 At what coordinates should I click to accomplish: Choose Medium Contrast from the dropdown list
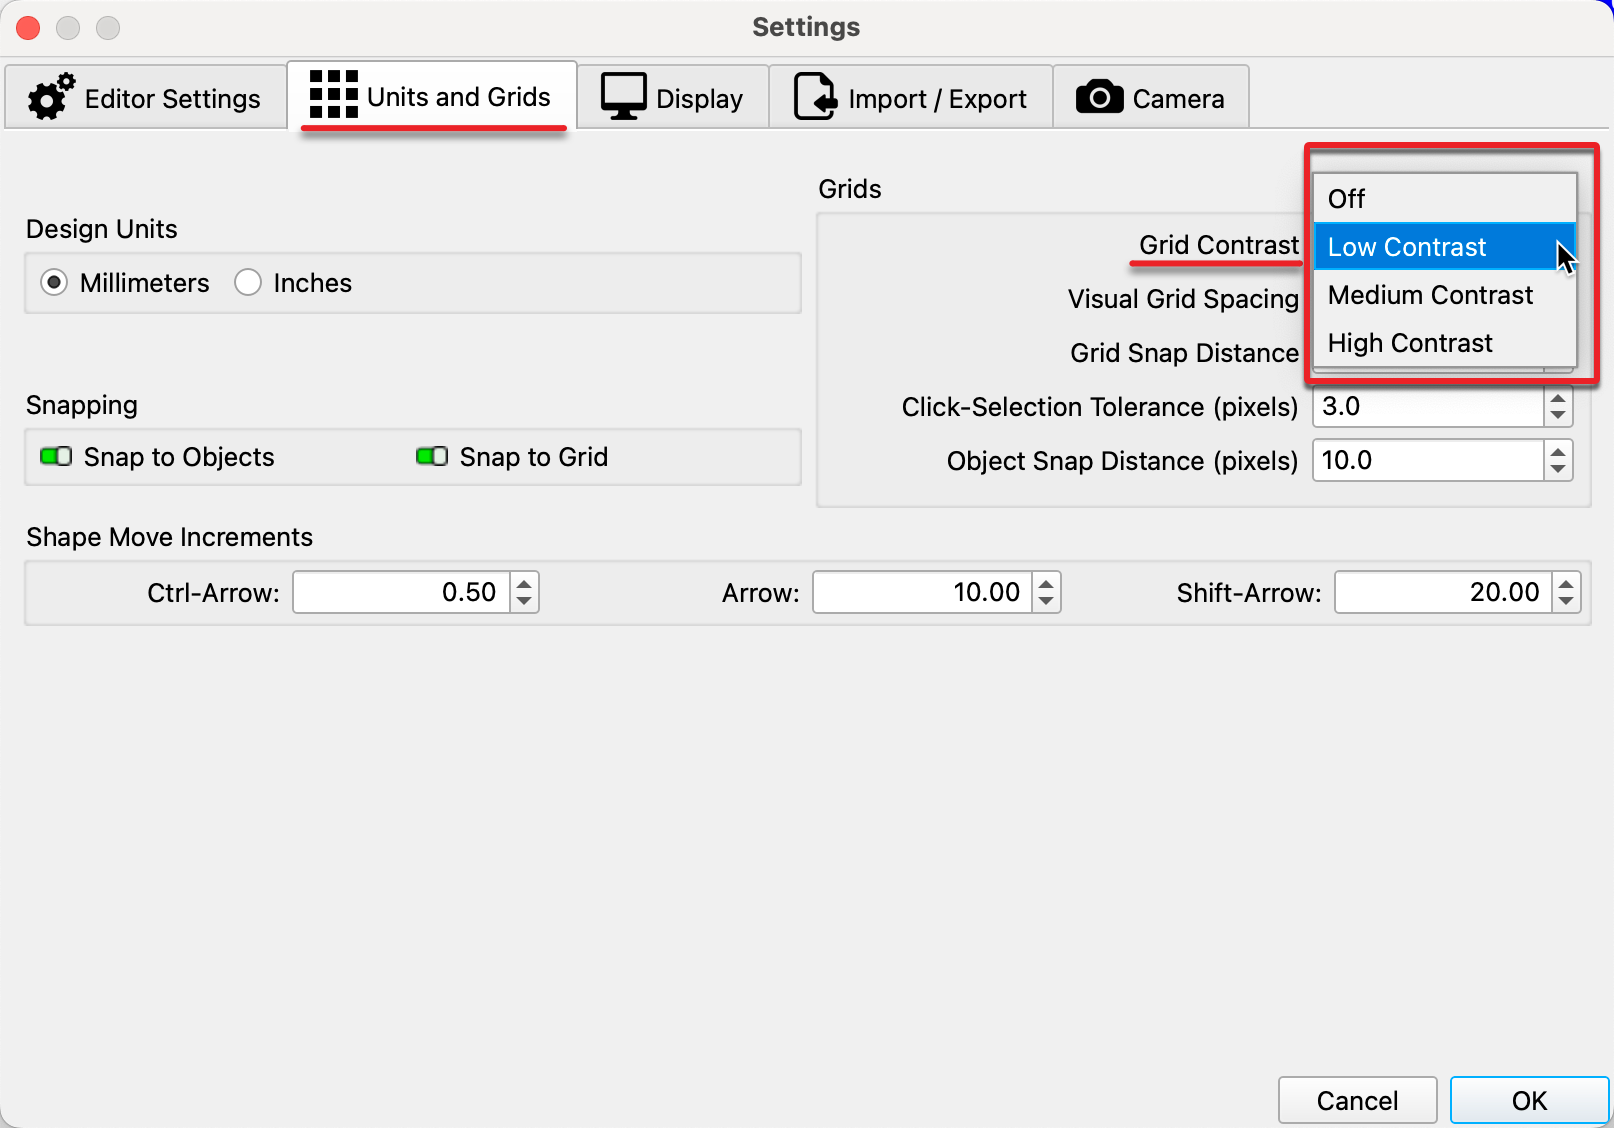(x=1445, y=295)
